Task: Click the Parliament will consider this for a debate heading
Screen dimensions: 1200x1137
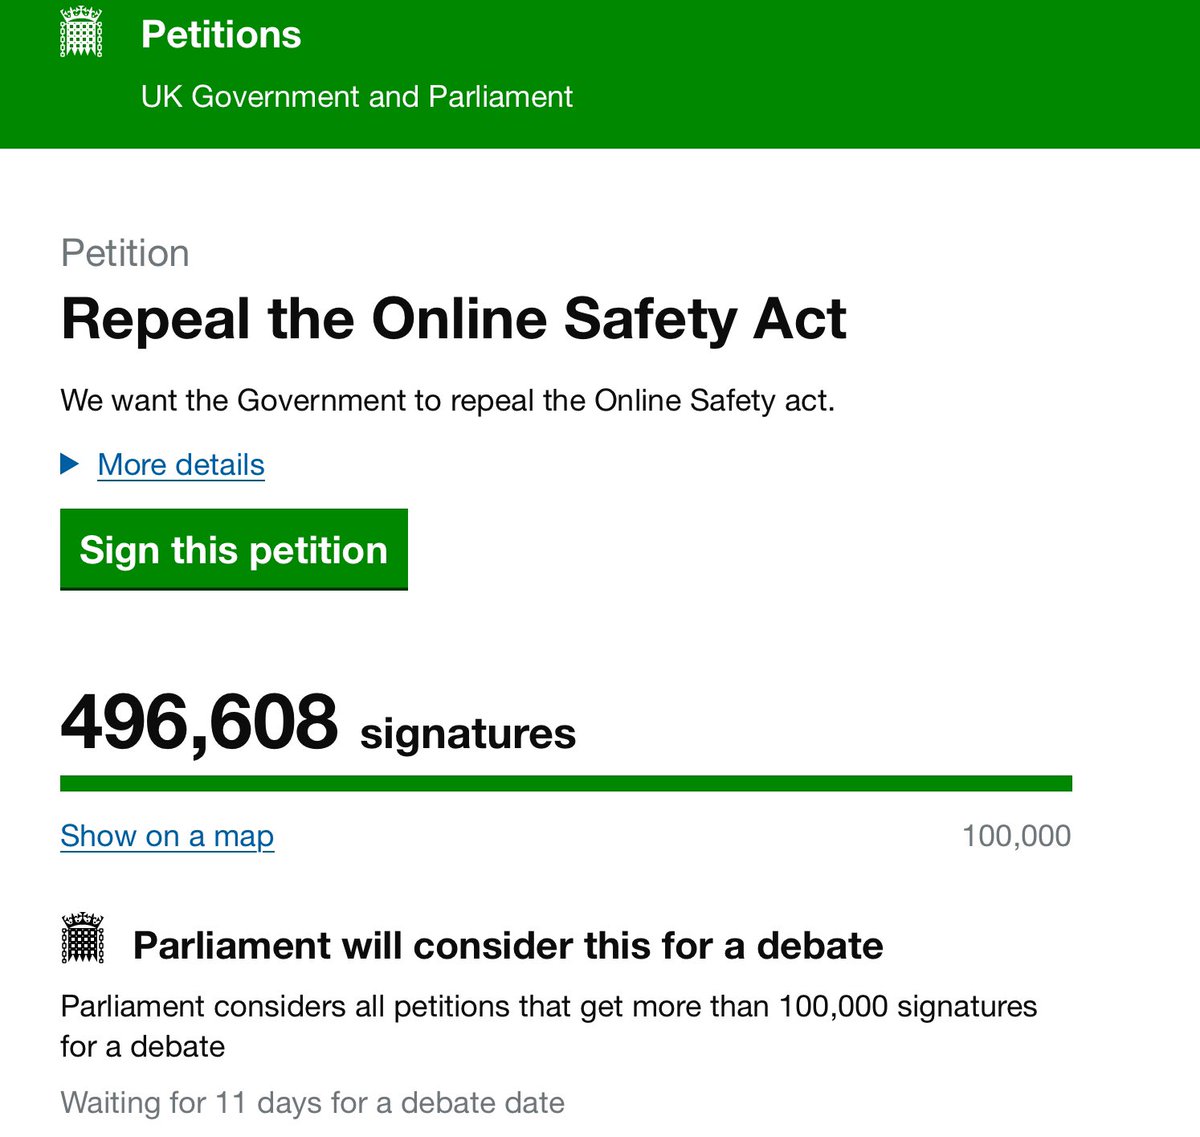Action: 508,945
